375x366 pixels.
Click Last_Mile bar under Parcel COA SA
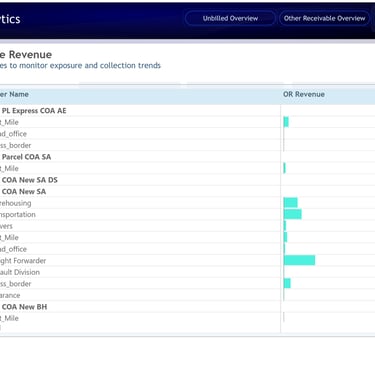click(x=285, y=168)
